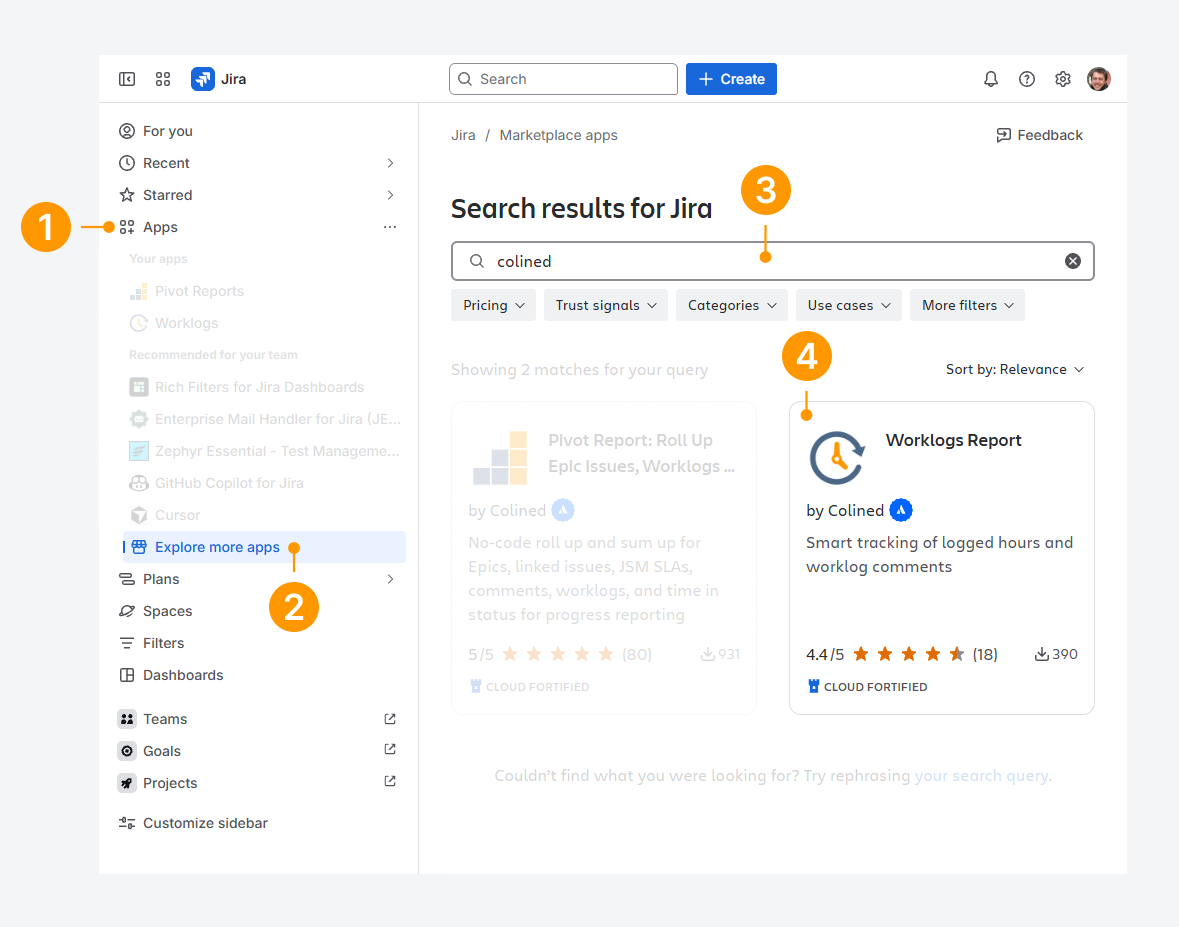The width and height of the screenshot is (1179, 927).
Task: Click the Cloud Fortified badge on Worklogs Report
Action: click(x=867, y=686)
